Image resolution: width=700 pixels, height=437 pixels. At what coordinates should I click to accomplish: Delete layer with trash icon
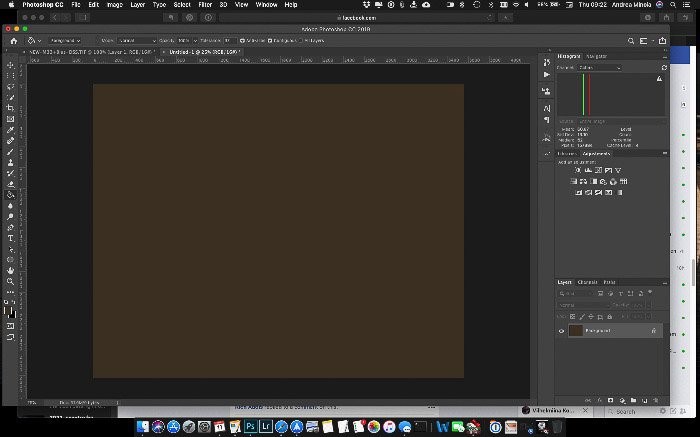656,400
